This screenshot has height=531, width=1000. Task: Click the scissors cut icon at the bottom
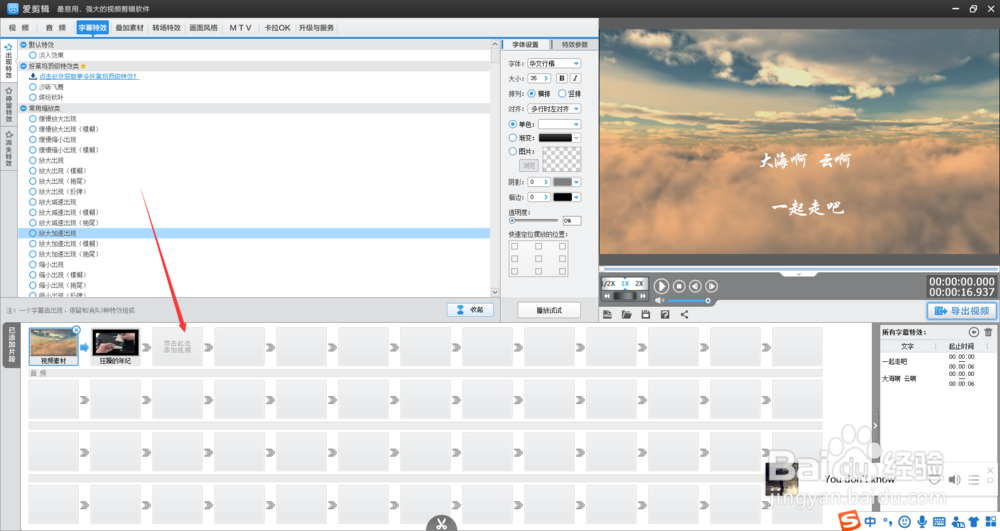(x=441, y=524)
